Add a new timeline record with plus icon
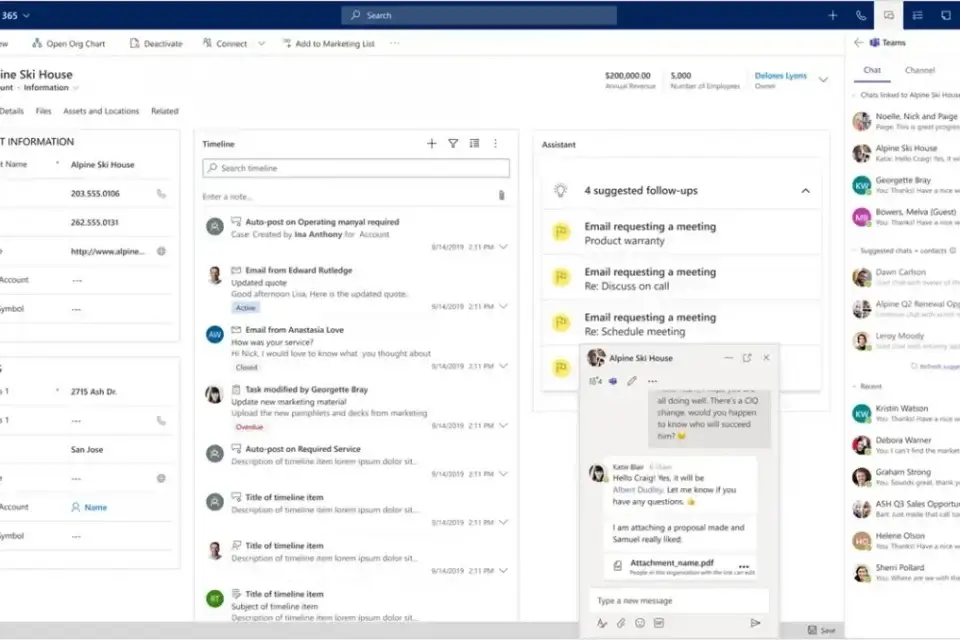This screenshot has width=960, height=640. (x=432, y=144)
